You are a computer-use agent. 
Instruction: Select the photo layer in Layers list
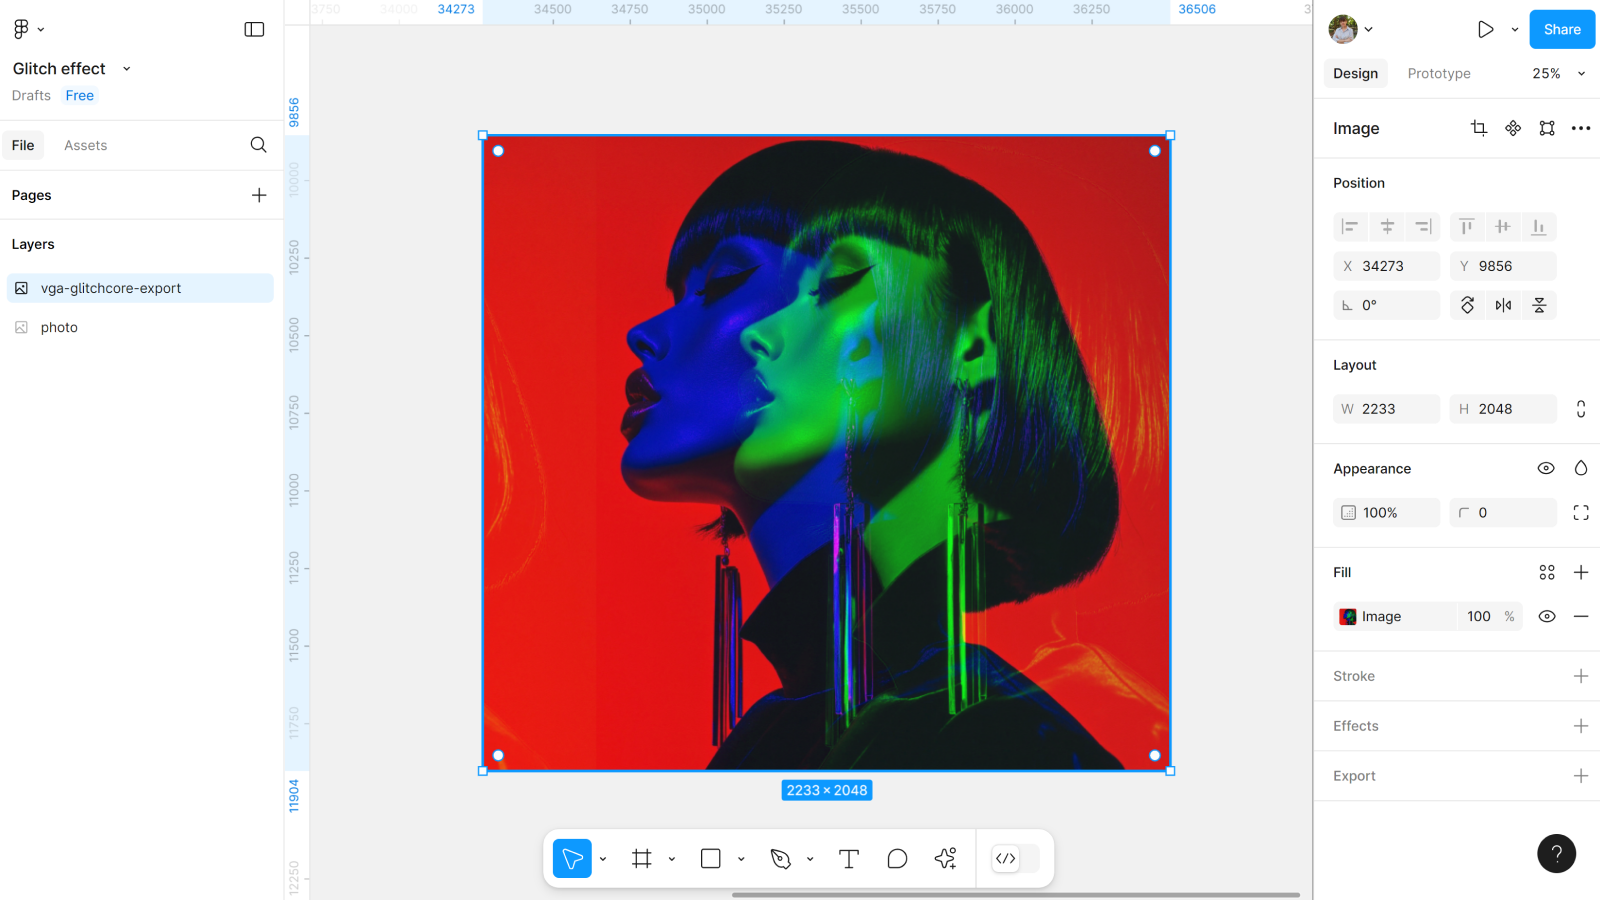[59, 327]
